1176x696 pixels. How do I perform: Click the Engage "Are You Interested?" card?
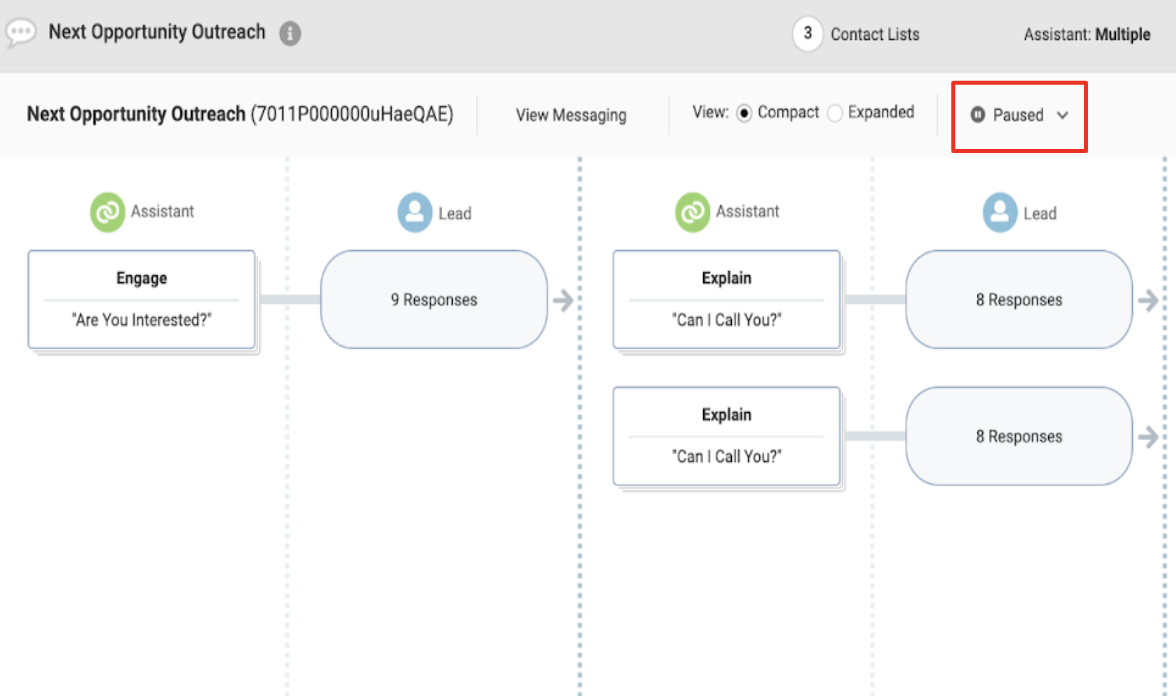(142, 299)
